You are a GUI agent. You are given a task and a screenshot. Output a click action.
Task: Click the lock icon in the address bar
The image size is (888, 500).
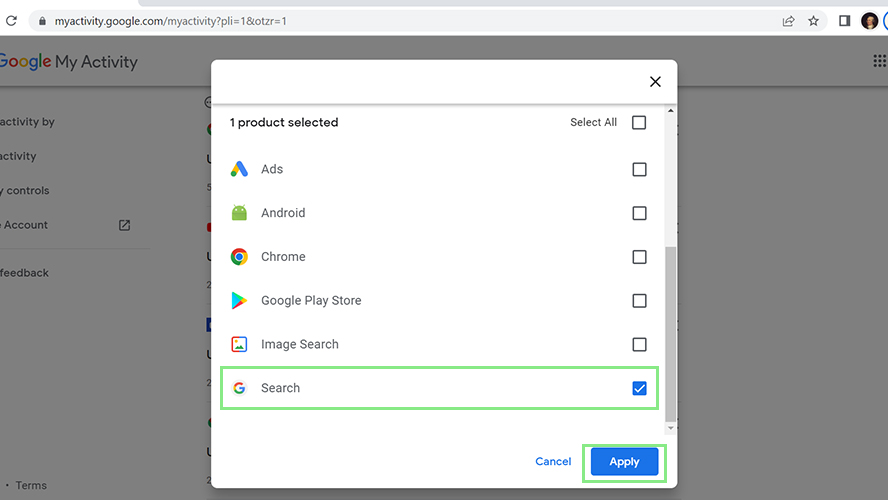click(42, 21)
